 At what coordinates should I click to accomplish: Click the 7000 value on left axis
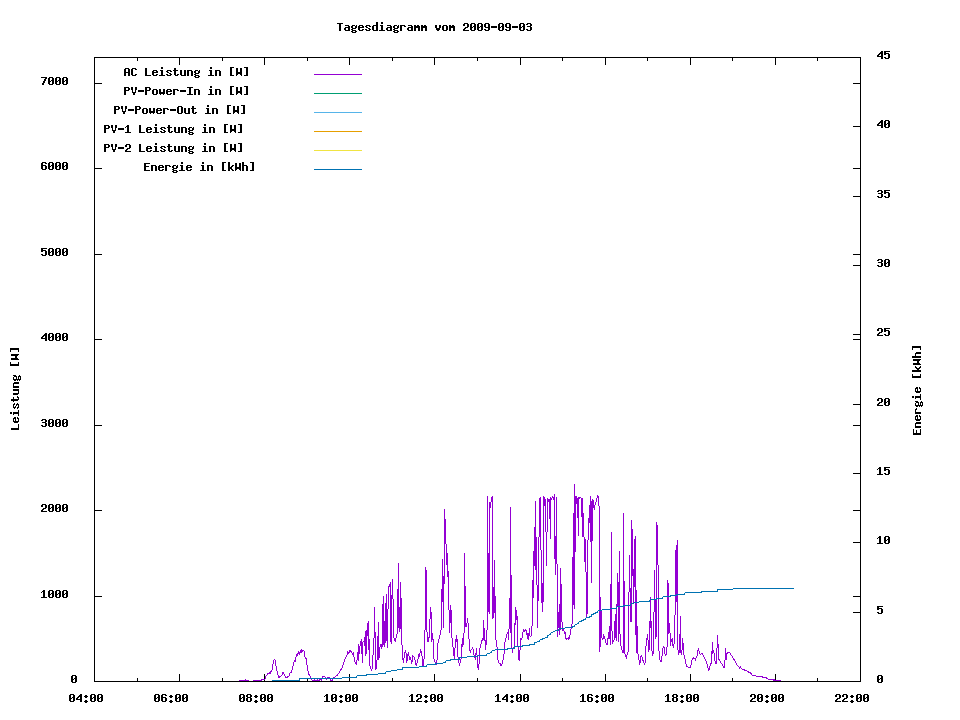tap(54, 81)
